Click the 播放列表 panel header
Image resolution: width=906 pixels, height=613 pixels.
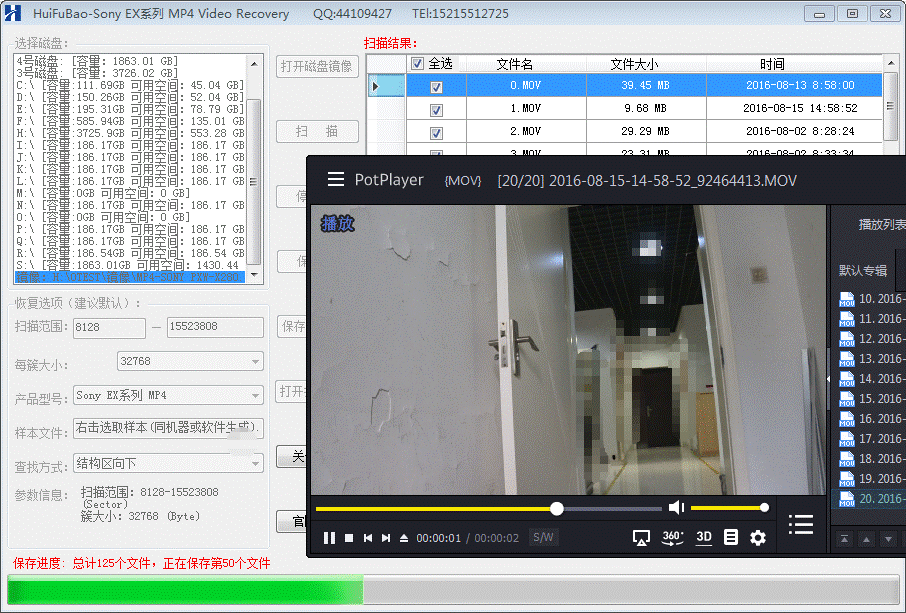click(x=881, y=224)
